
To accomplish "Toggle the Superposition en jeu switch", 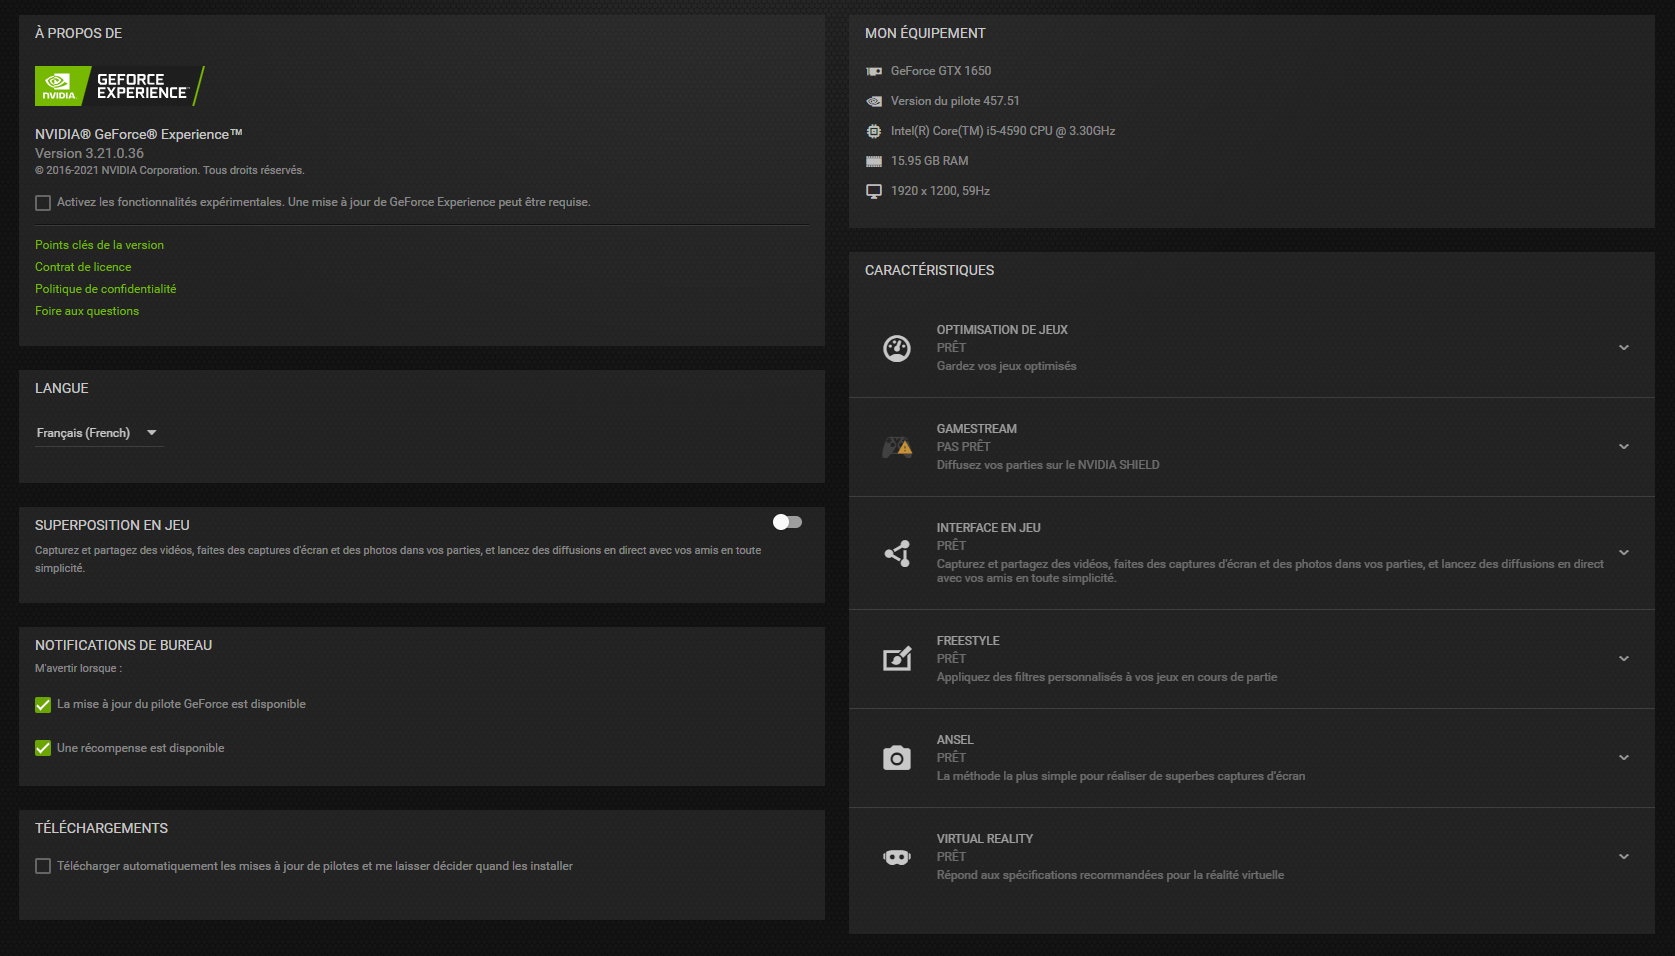I will [x=787, y=522].
